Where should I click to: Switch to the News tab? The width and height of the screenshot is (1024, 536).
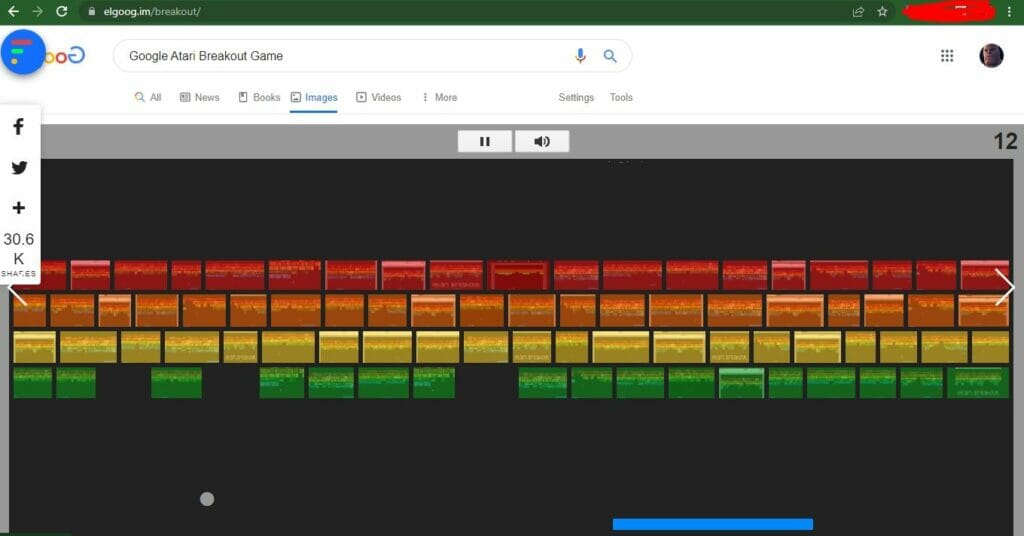pyautogui.click(x=200, y=98)
